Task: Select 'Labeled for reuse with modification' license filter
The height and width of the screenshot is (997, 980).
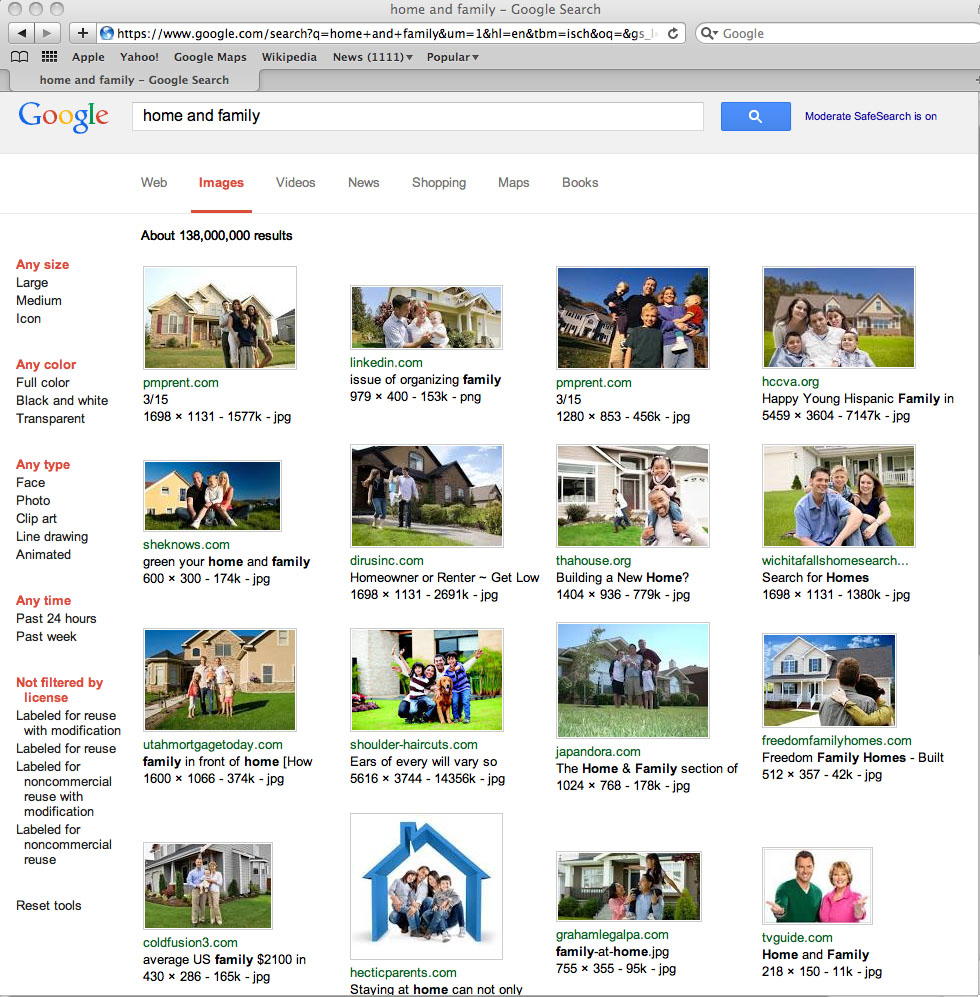Action: 68,723
